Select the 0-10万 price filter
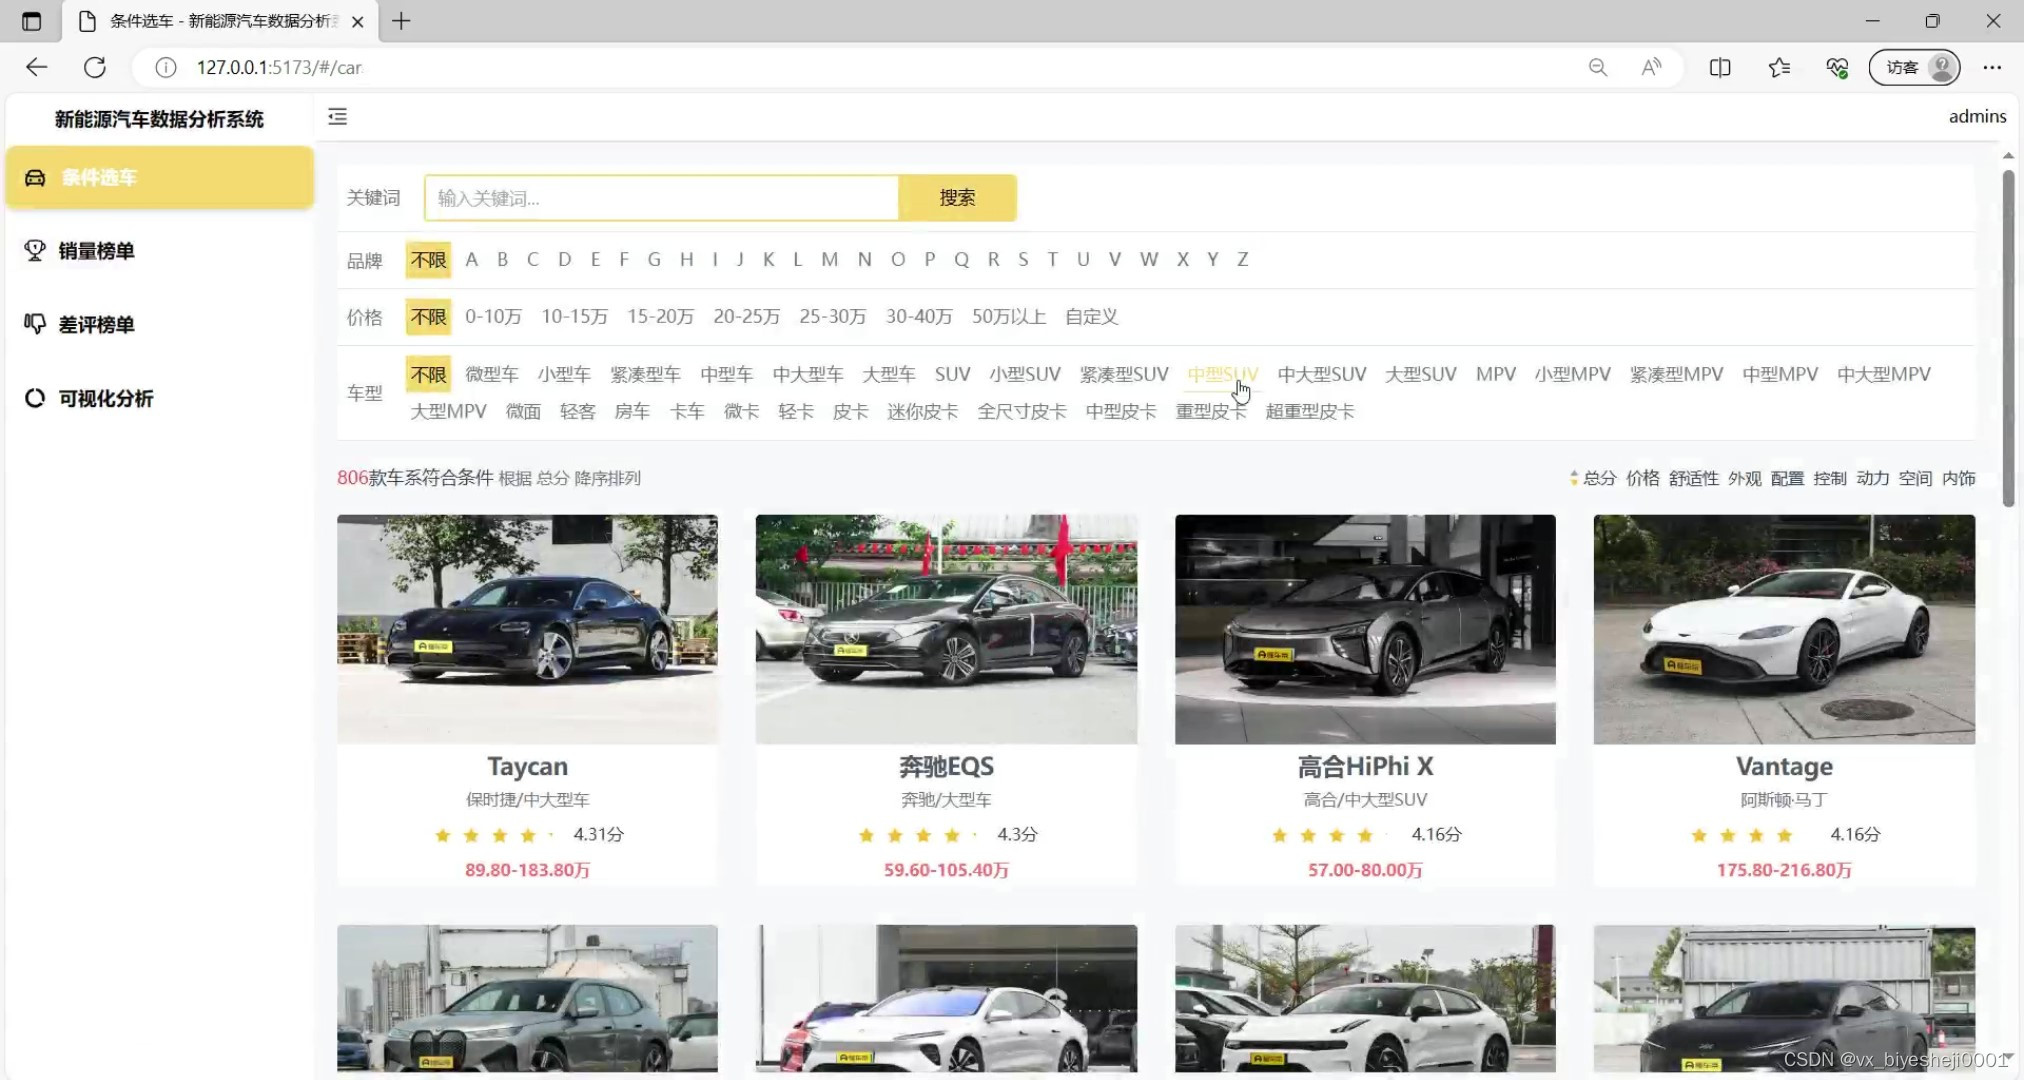Image resolution: width=2024 pixels, height=1080 pixels. coord(493,317)
